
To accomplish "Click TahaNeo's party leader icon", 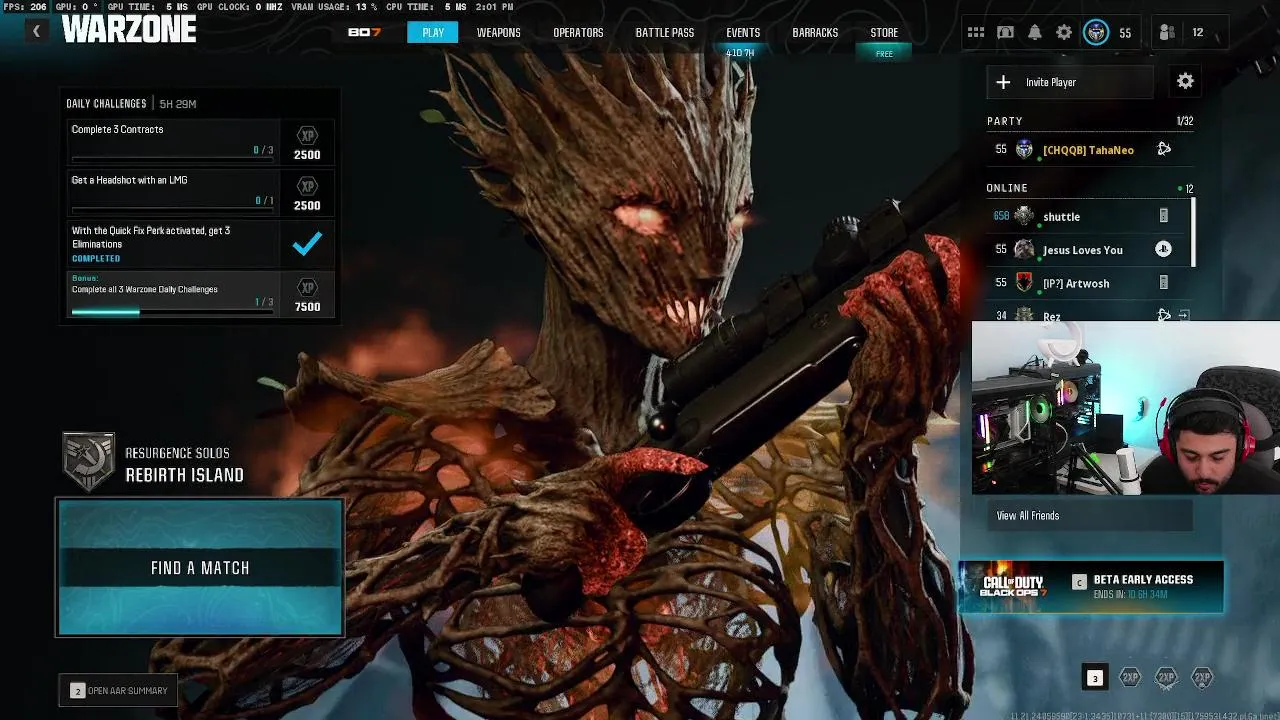I will click(1164, 149).
